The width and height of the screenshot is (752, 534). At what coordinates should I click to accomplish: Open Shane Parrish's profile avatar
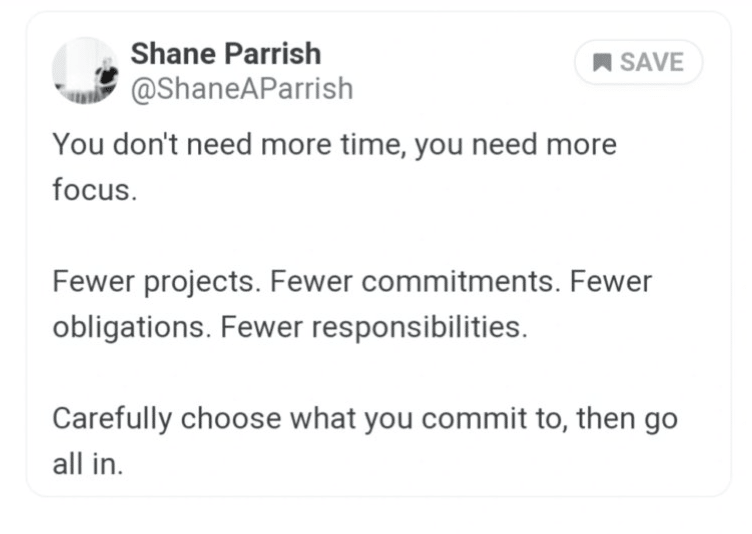(x=85, y=71)
